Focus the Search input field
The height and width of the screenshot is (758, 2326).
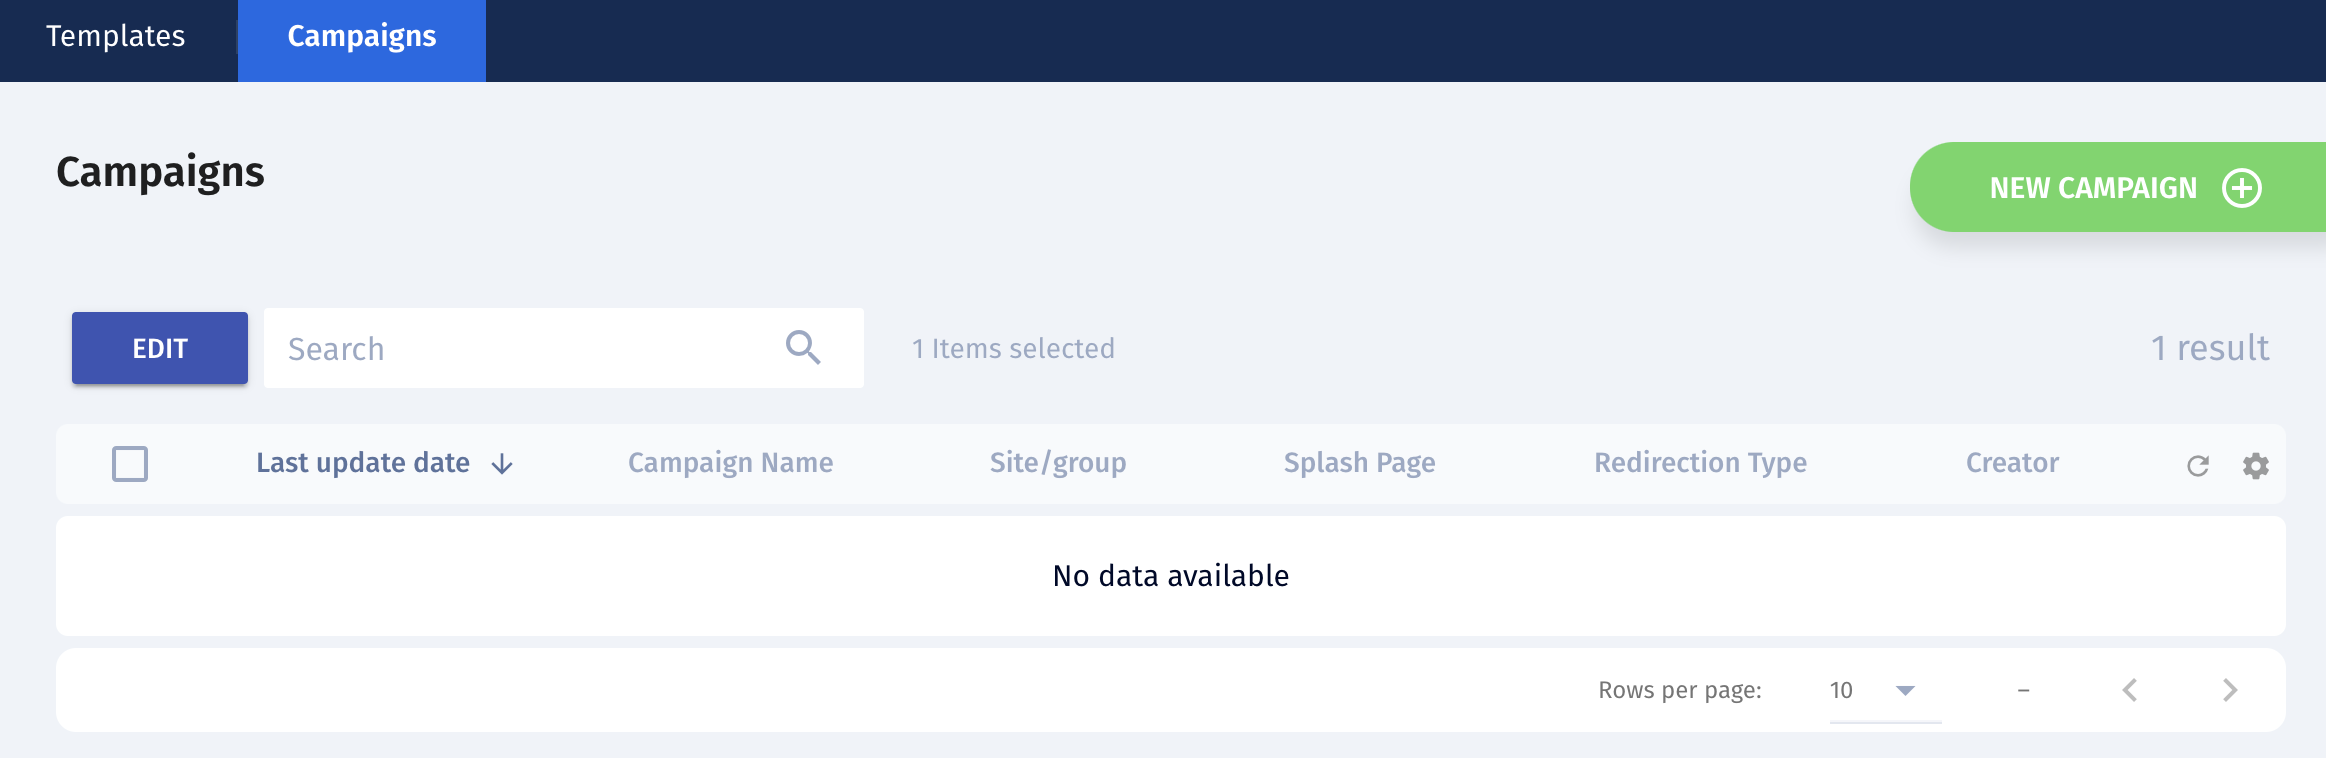point(530,348)
